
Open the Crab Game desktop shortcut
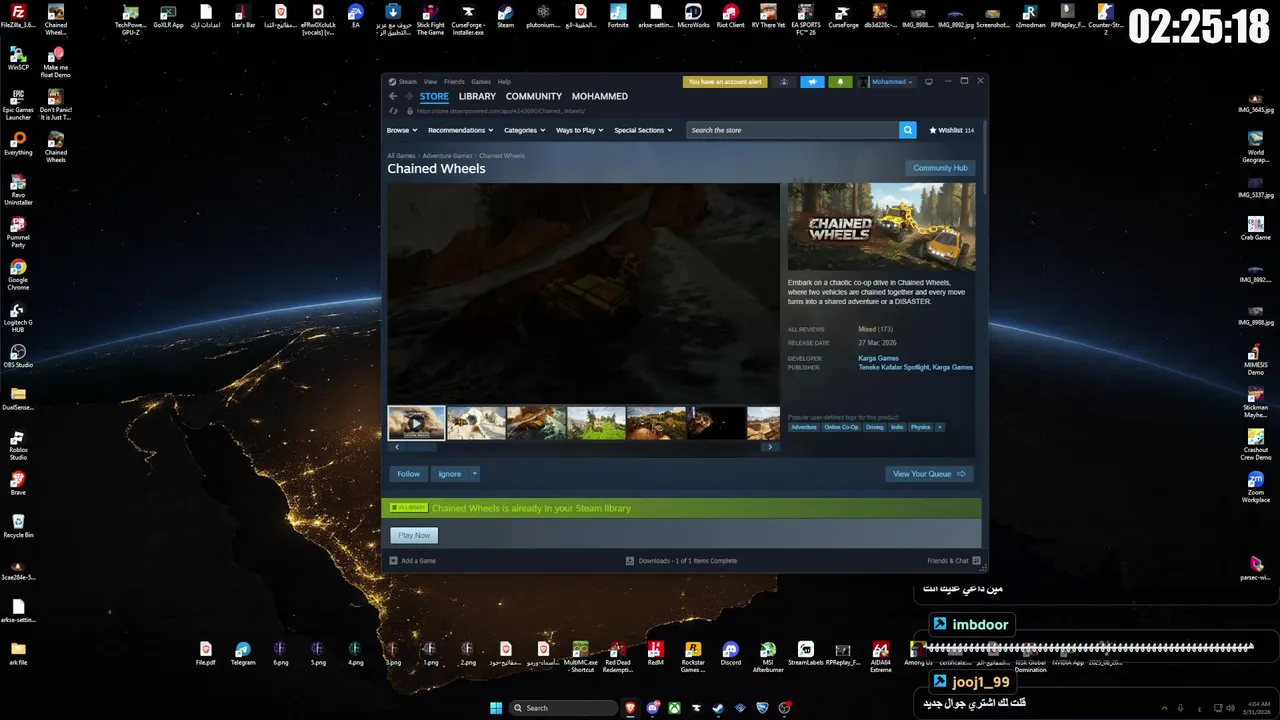(x=1256, y=227)
